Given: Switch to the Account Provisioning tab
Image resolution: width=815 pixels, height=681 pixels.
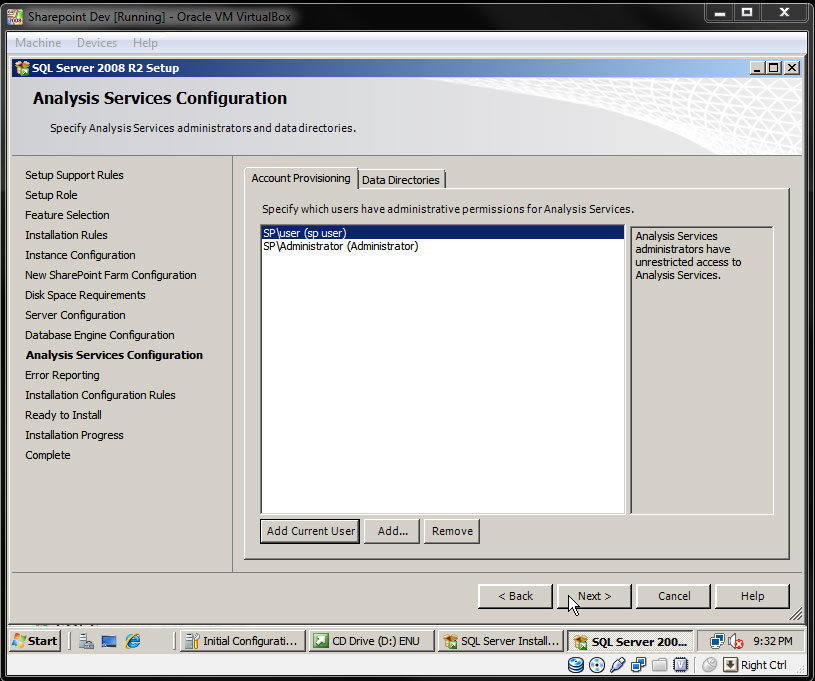Looking at the screenshot, I should tap(301, 178).
